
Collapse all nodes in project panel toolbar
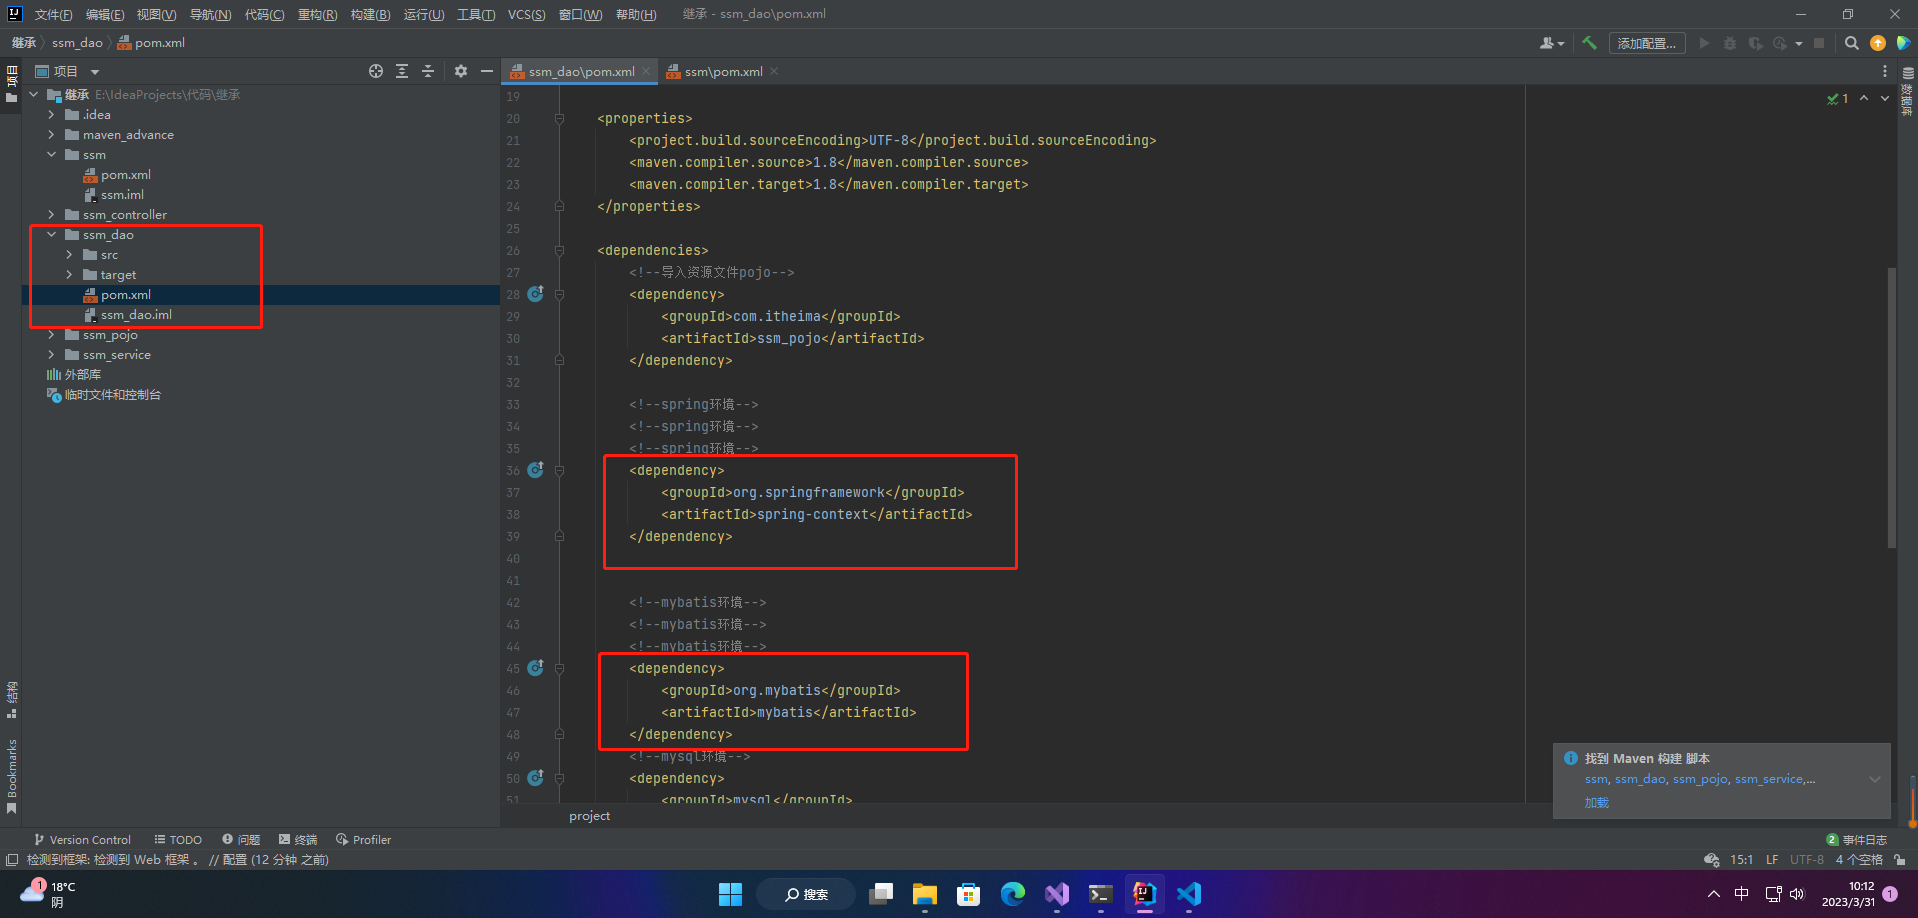click(428, 71)
